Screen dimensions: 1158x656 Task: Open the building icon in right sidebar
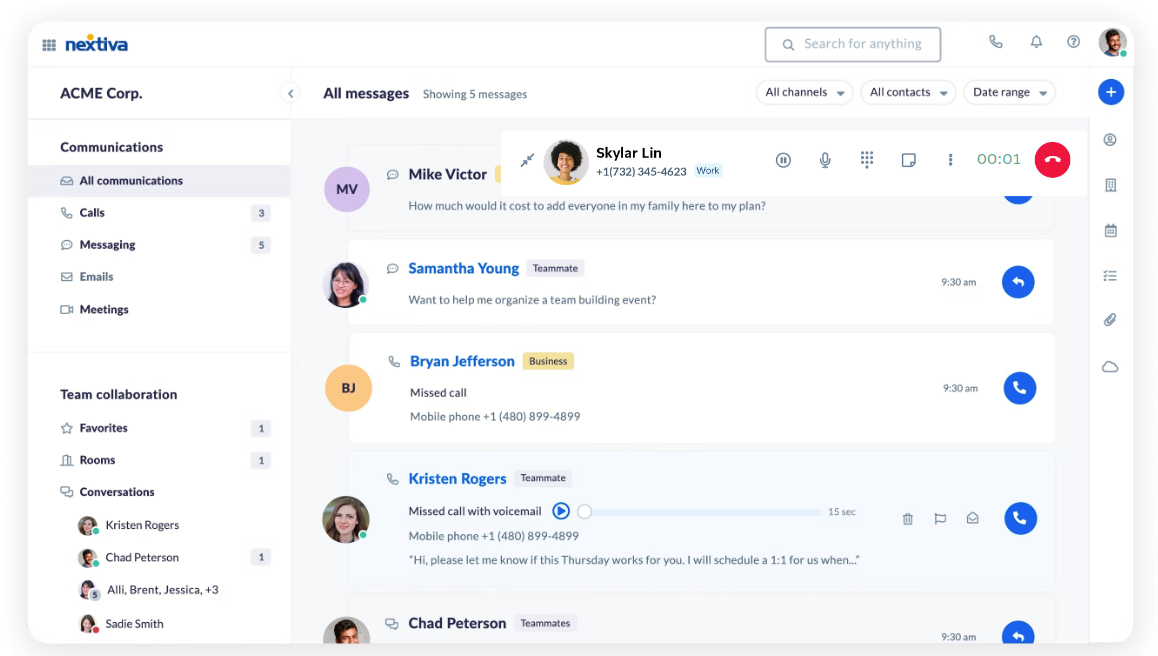(1110, 185)
